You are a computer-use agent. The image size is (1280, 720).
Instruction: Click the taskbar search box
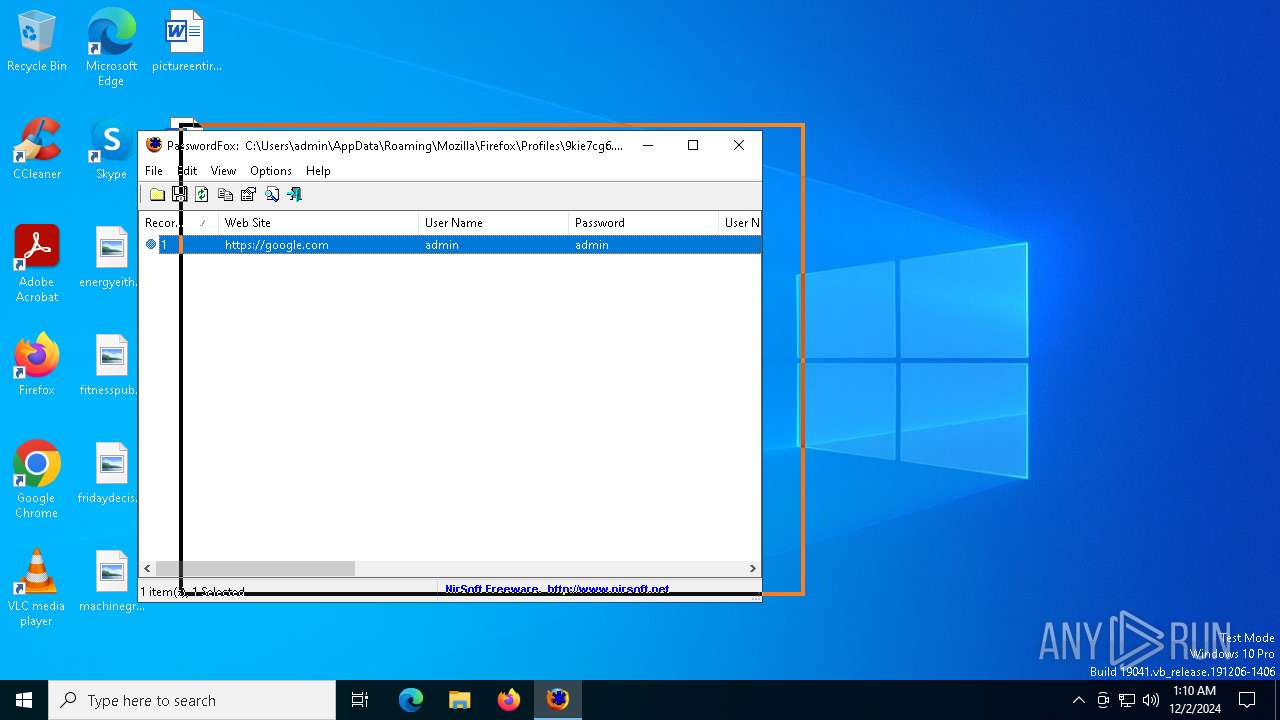pyautogui.click(x=192, y=700)
